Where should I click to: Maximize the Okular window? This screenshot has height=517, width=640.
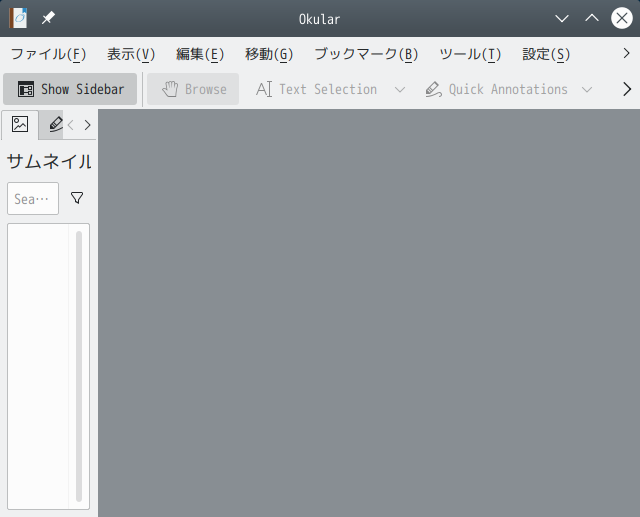pos(592,18)
